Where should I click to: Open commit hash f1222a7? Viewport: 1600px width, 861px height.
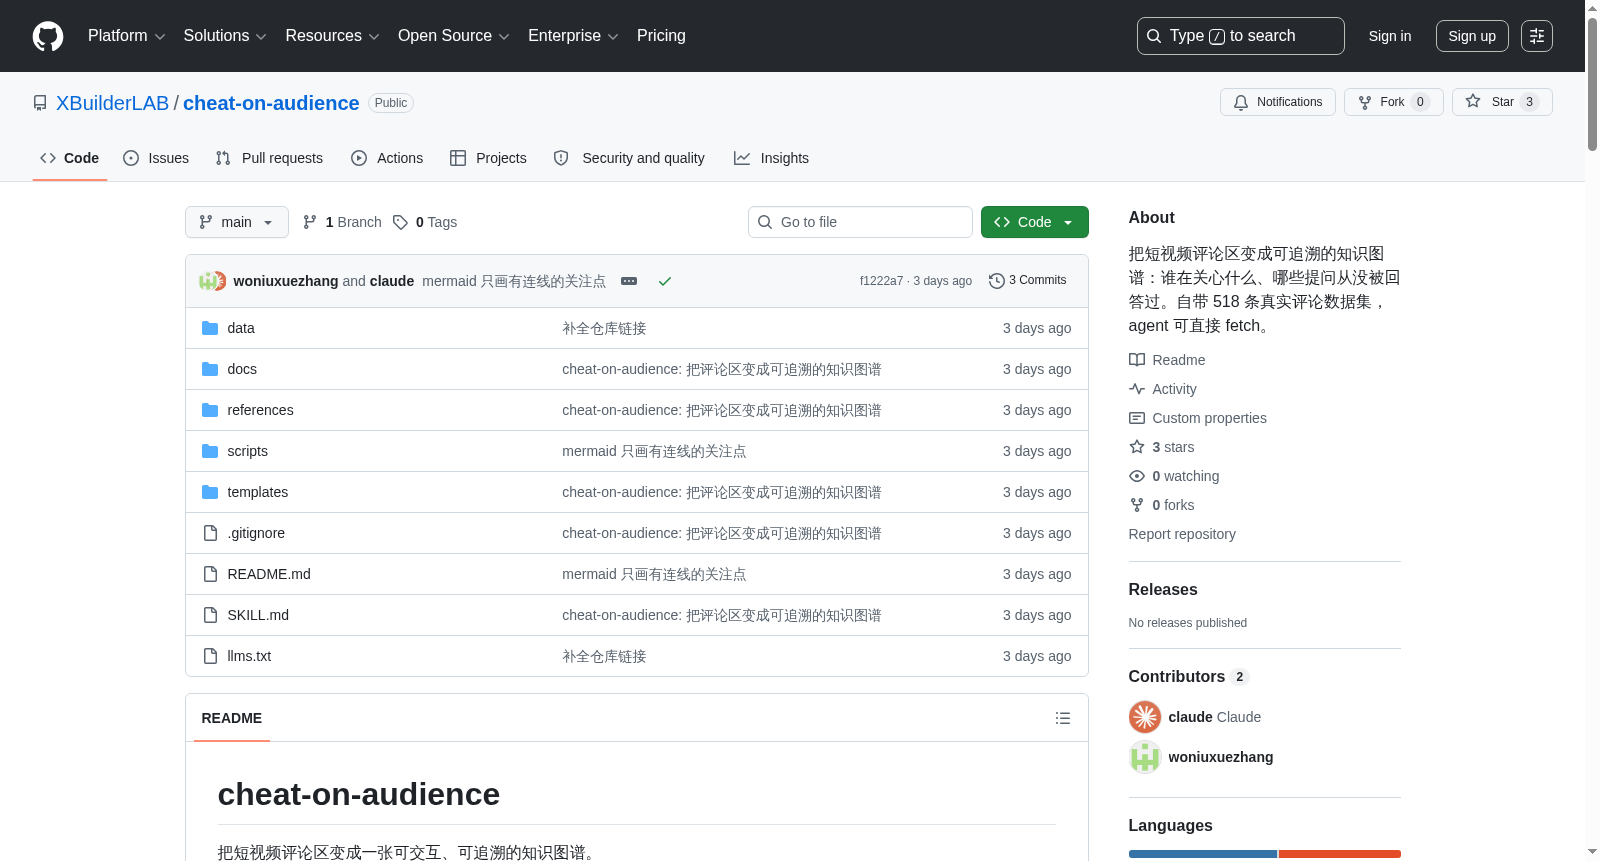[x=881, y=281]
